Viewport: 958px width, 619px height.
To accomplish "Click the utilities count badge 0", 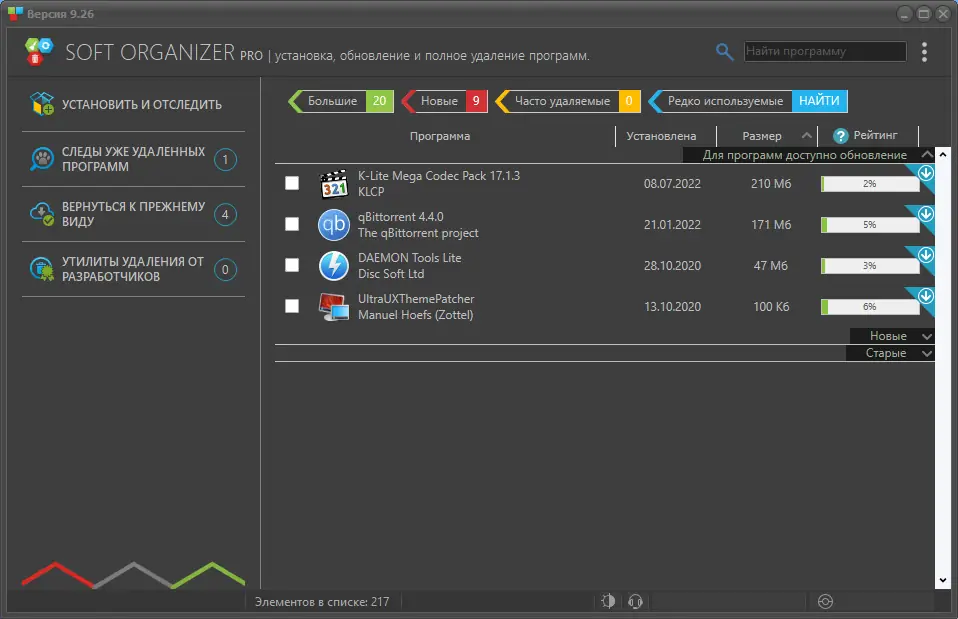I will (x=225, y=269).
